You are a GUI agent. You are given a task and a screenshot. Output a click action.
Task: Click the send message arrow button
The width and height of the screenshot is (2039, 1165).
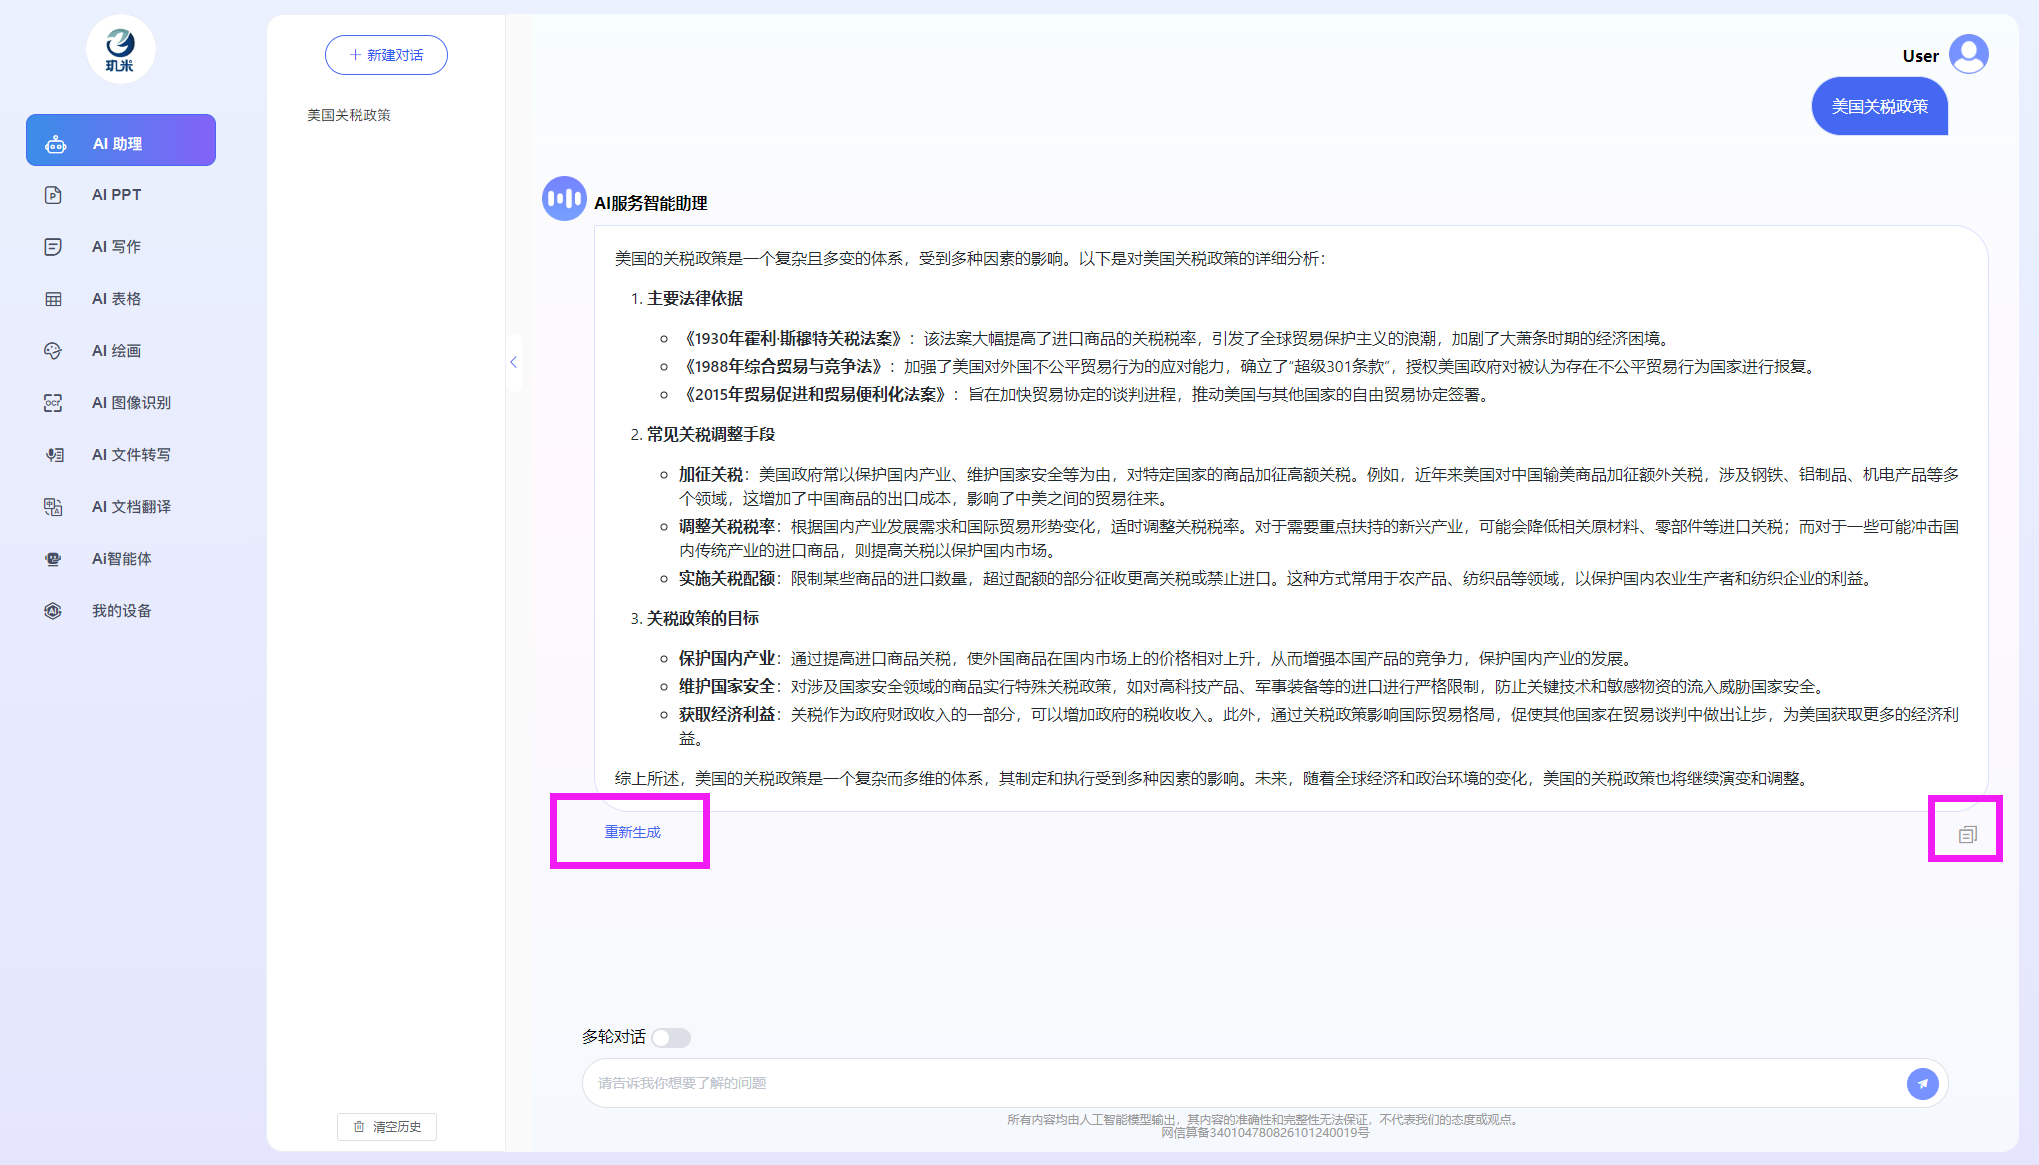tap(1922, 1083)
